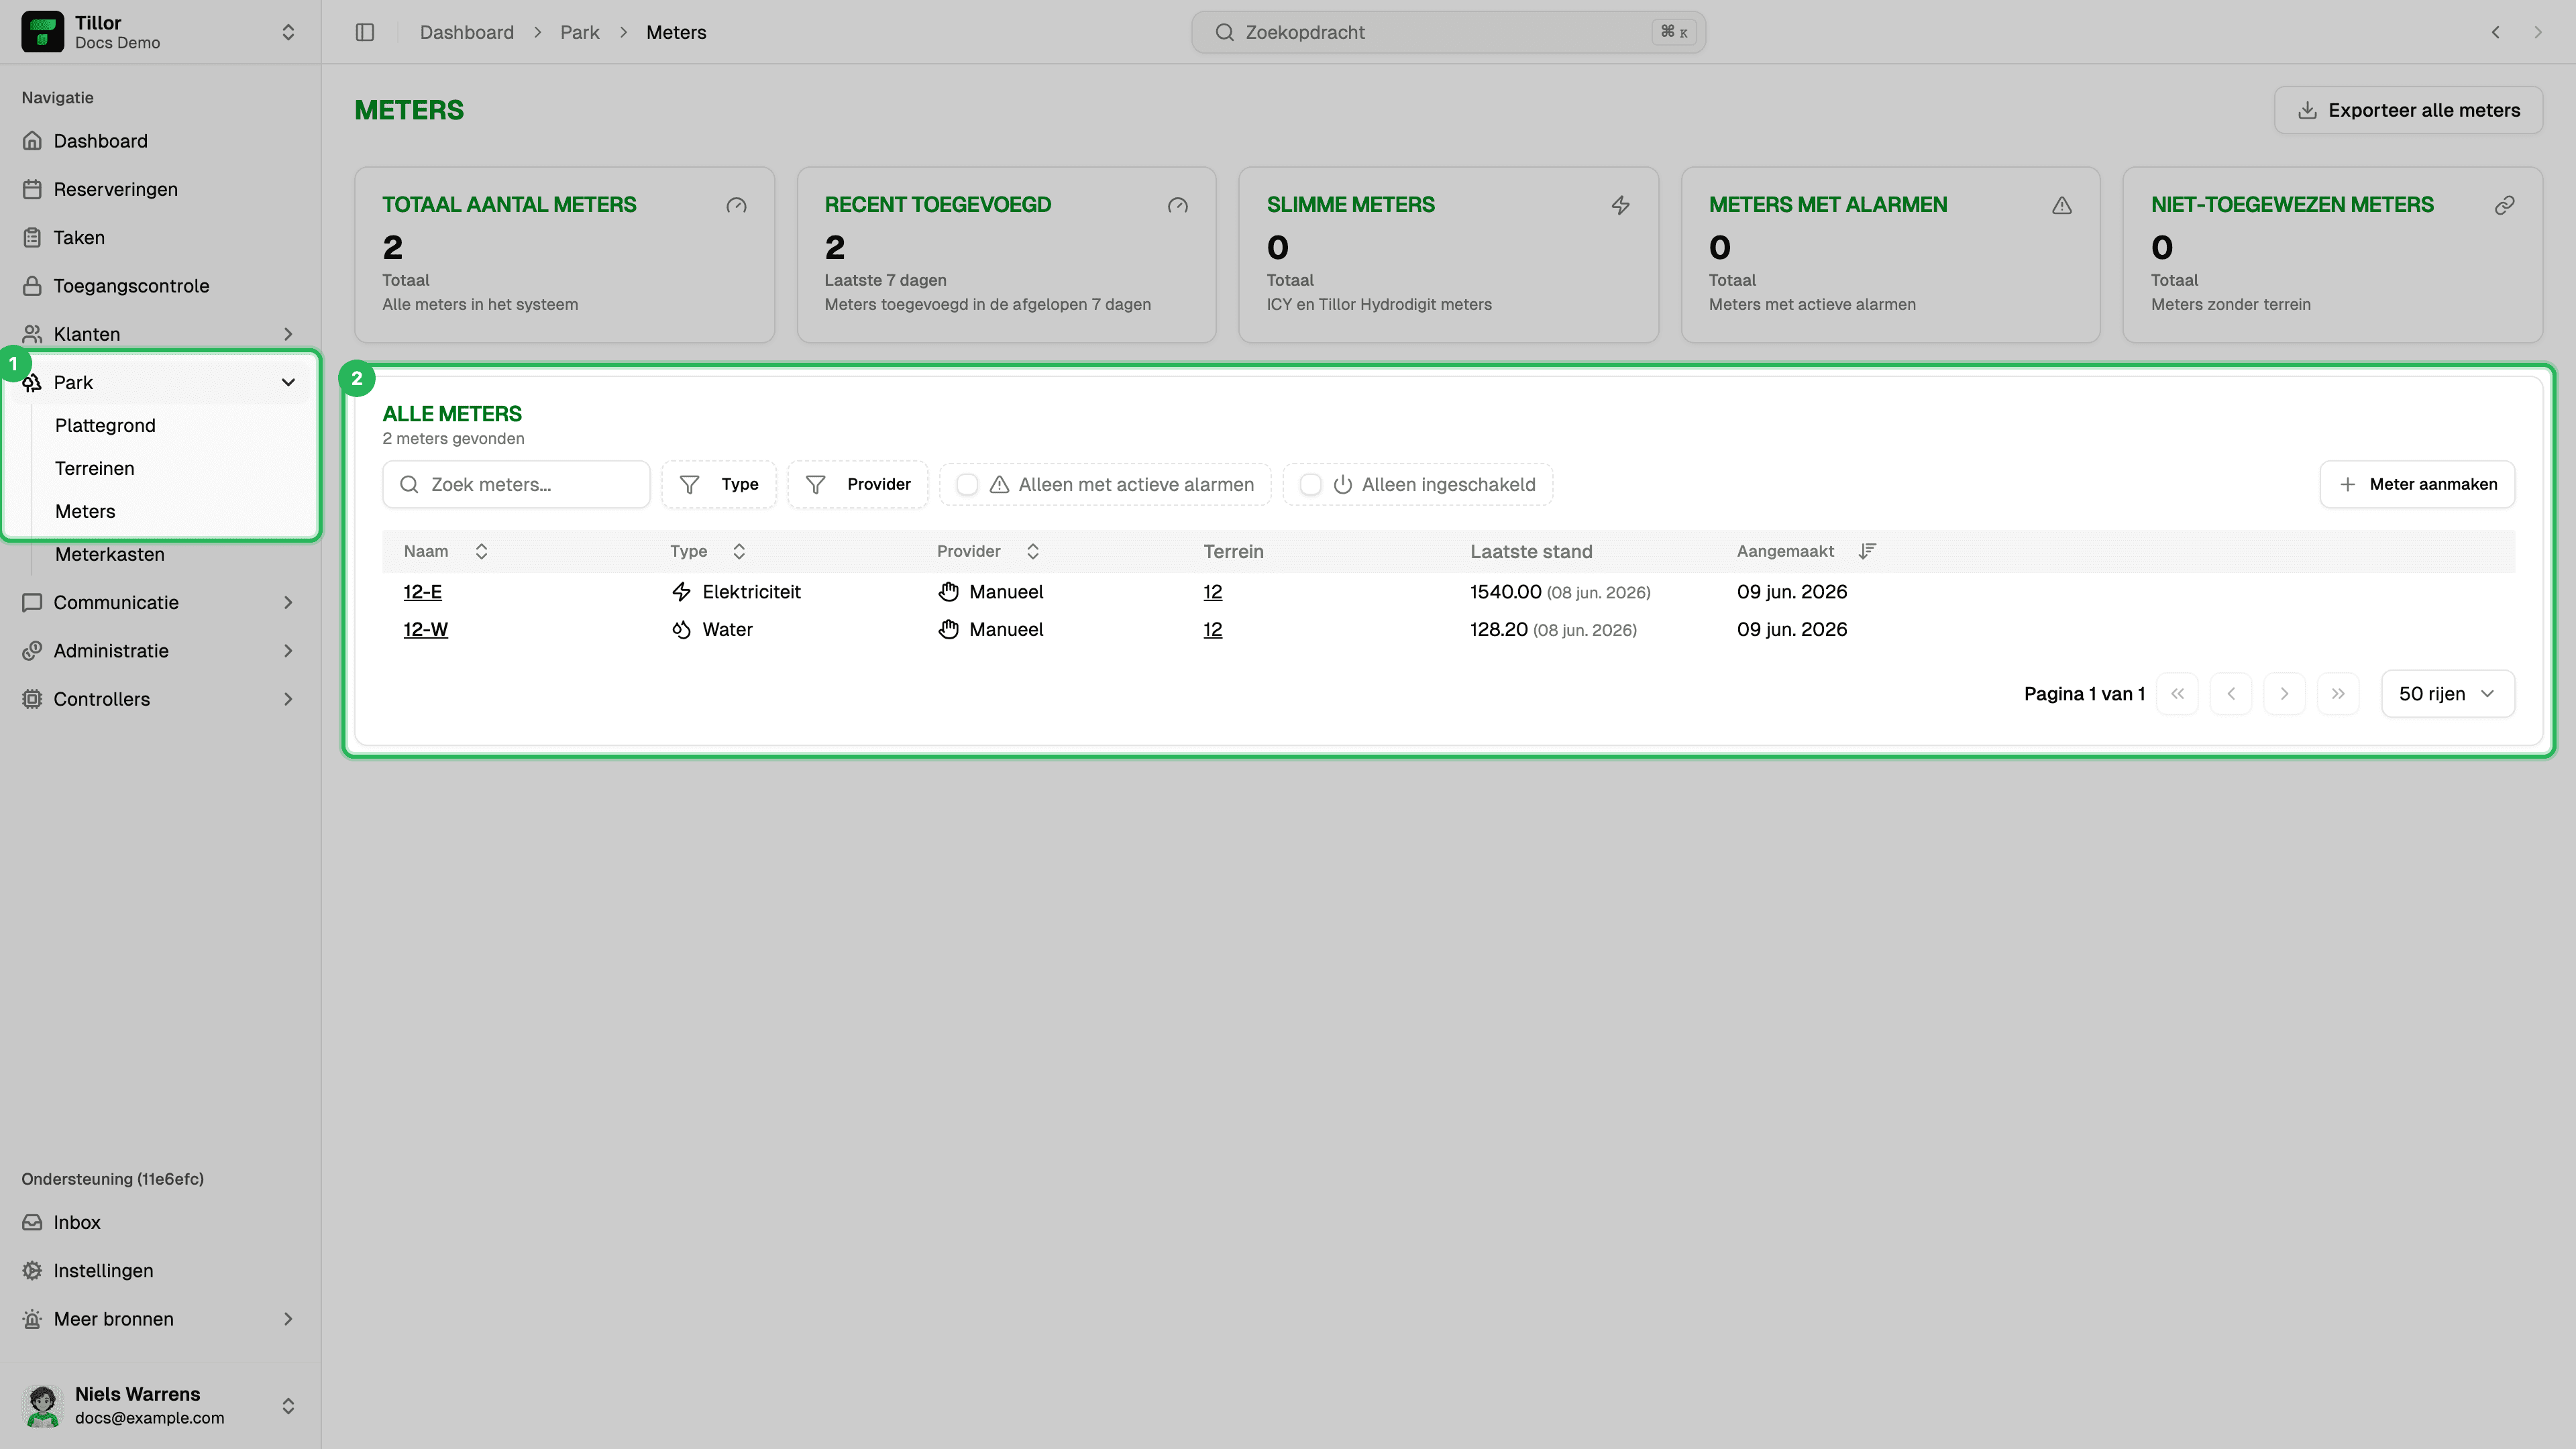
Task: Click the gauge icon on Recent toegevoegd card
Action: point(1178,205)
